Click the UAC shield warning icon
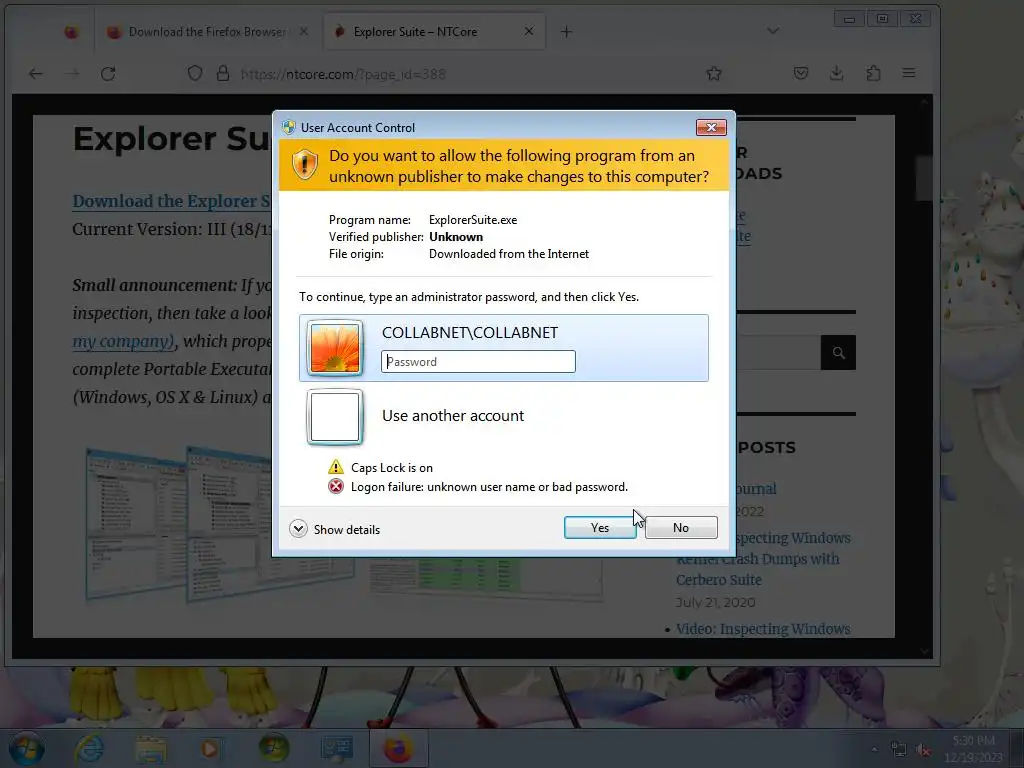Screen dimensions: 1024x768 [304, 165]
